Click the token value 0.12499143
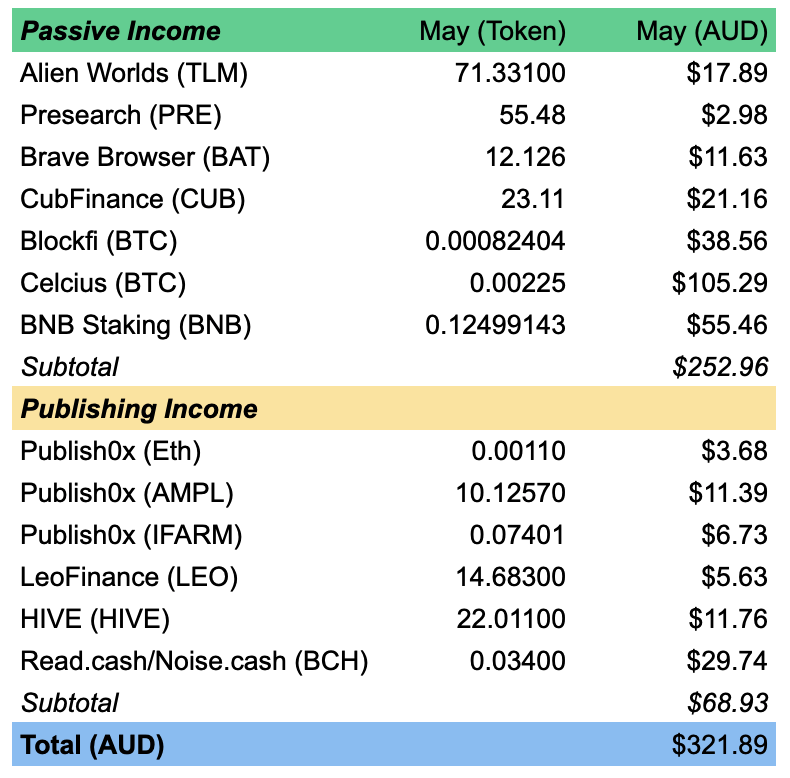 point(495,325)
